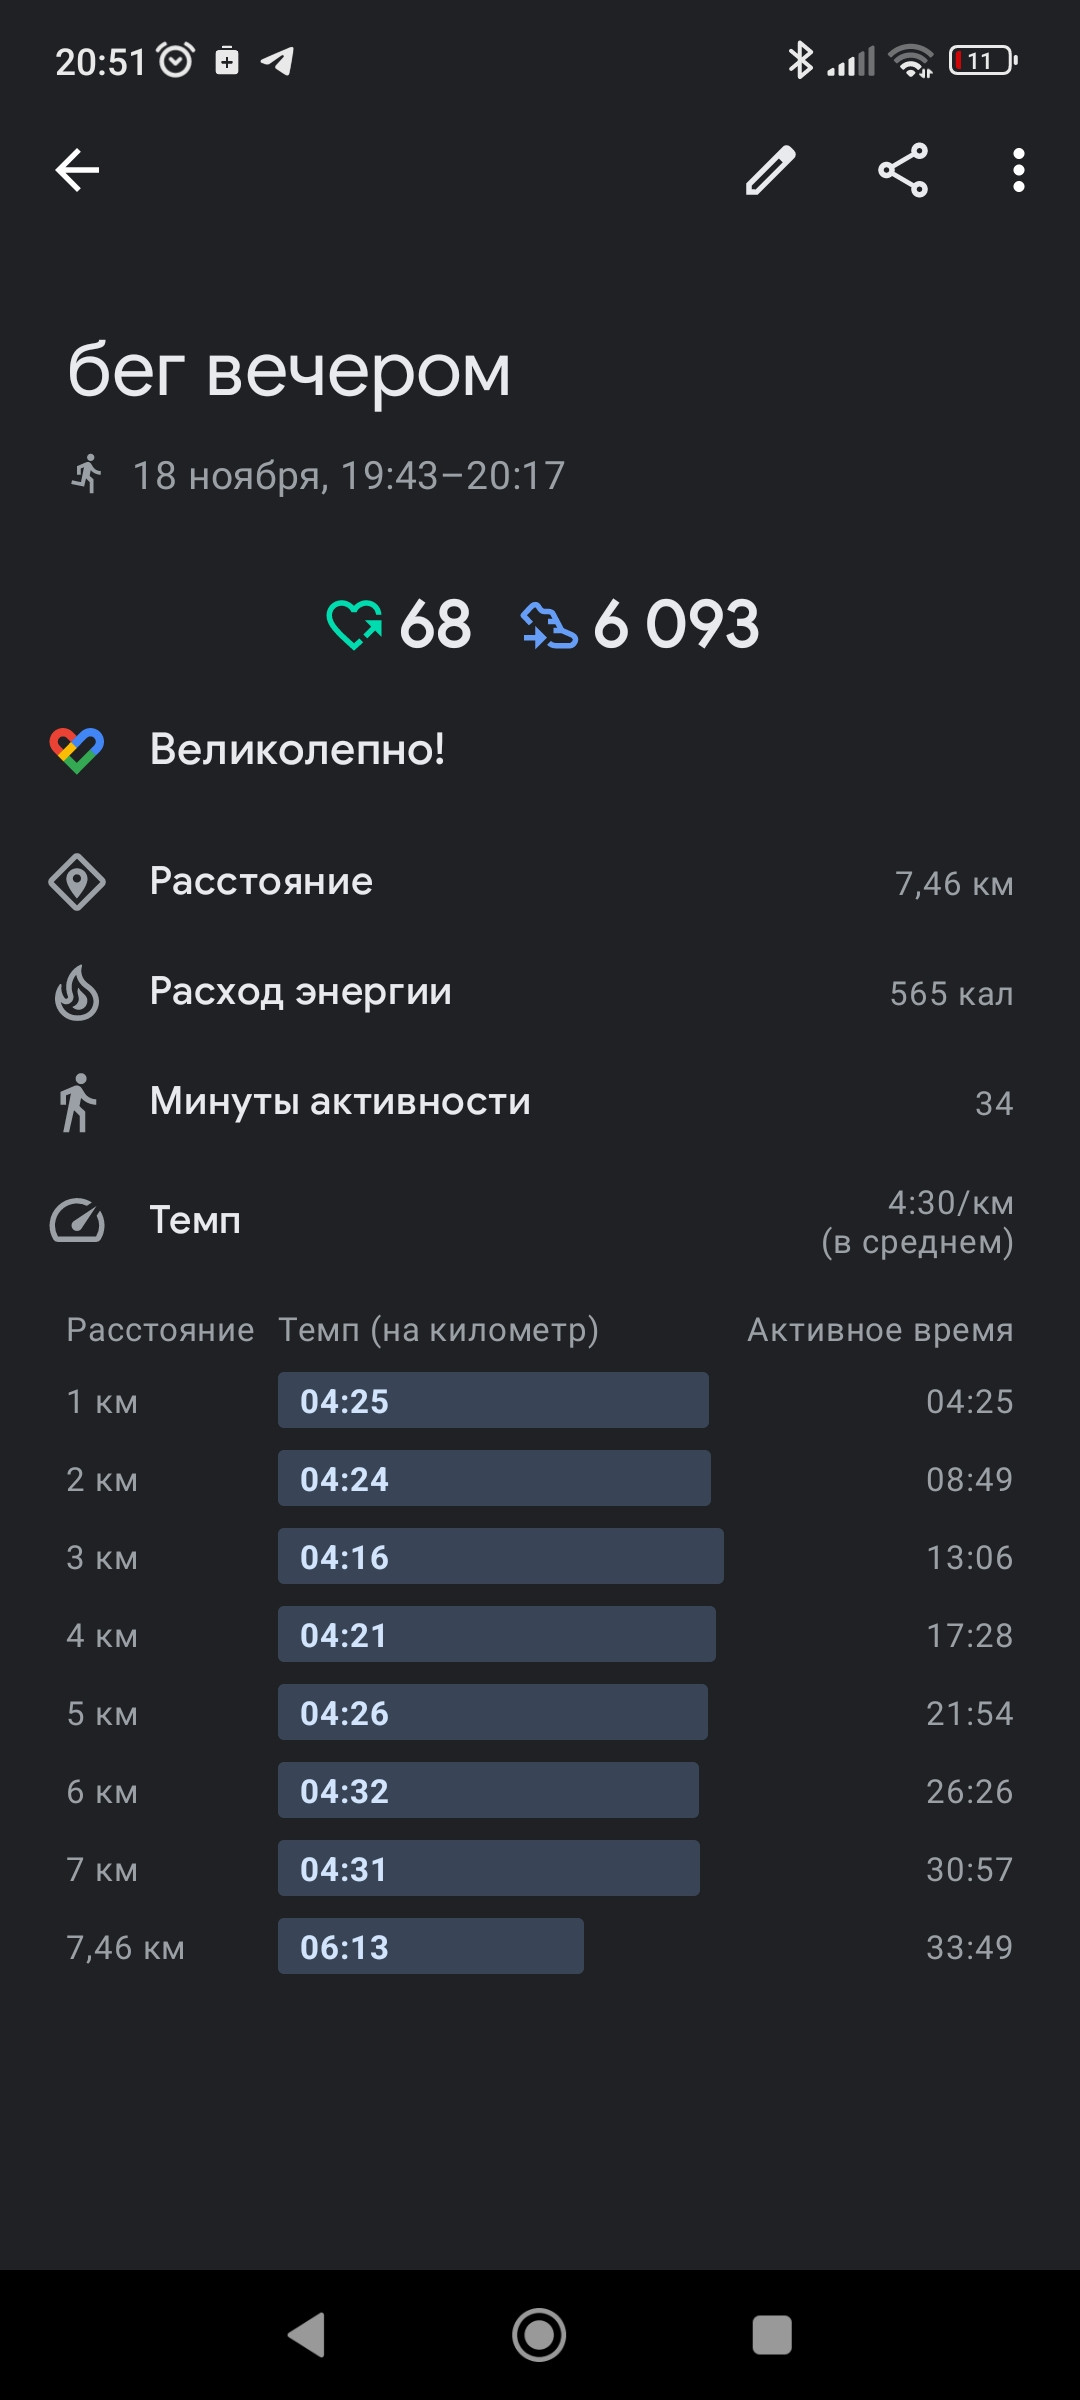The height and width of the screenshot is (2400, 1080).
Task: Open the edit pencil icon
Action: tap(771, 170)
